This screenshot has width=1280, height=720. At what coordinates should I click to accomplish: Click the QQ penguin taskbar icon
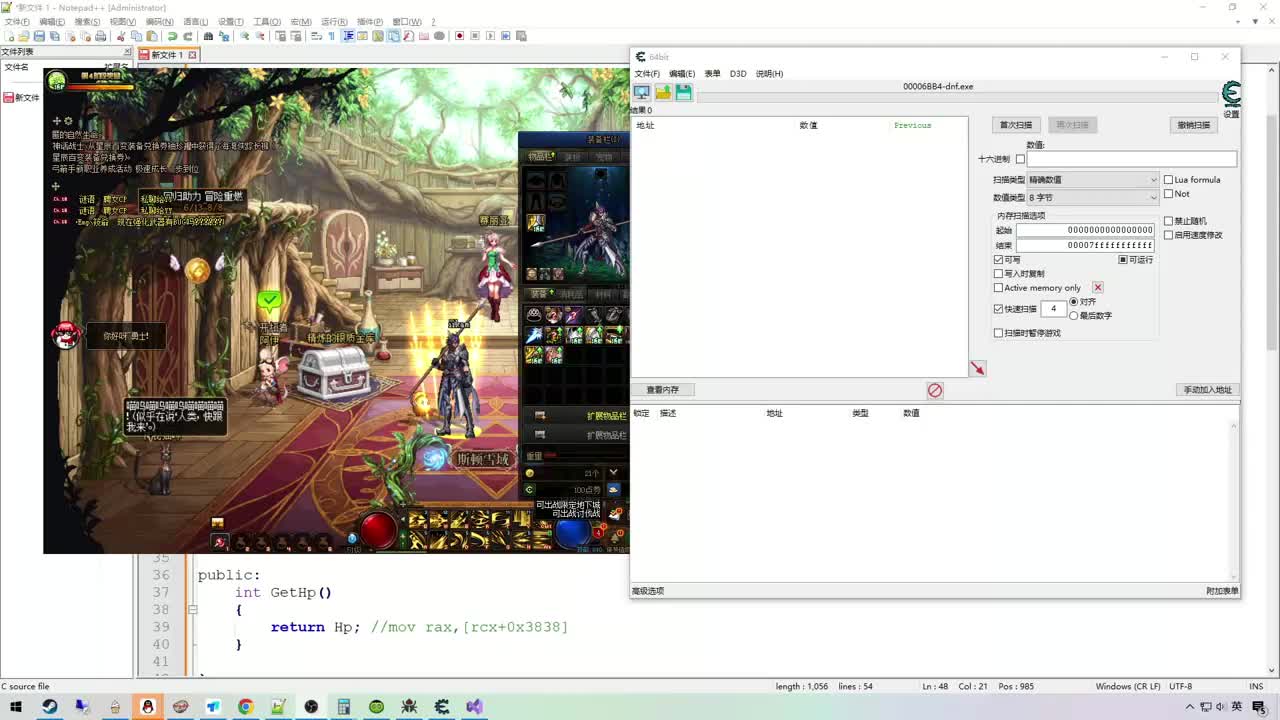point(147,707)
